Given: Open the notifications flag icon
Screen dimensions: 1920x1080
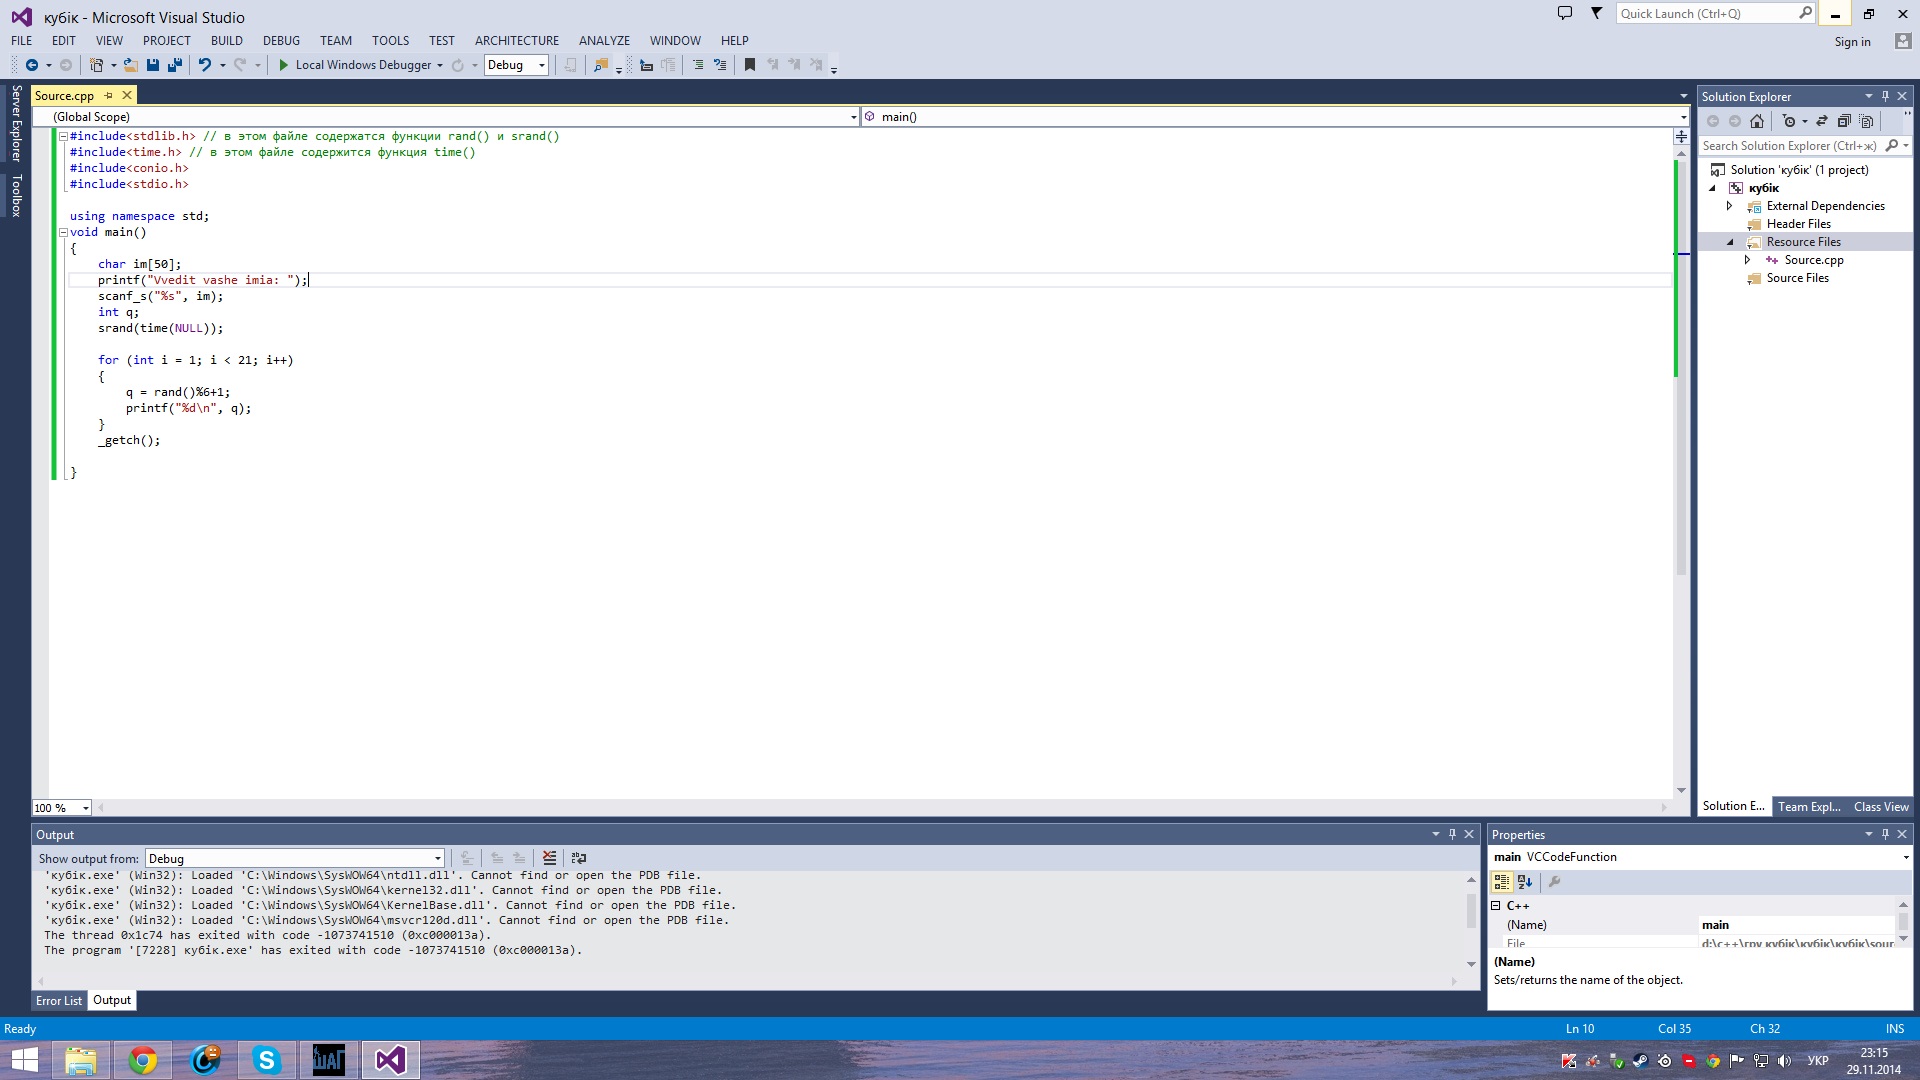Looking at the screenshot, I should click(x=1597, y=13).
